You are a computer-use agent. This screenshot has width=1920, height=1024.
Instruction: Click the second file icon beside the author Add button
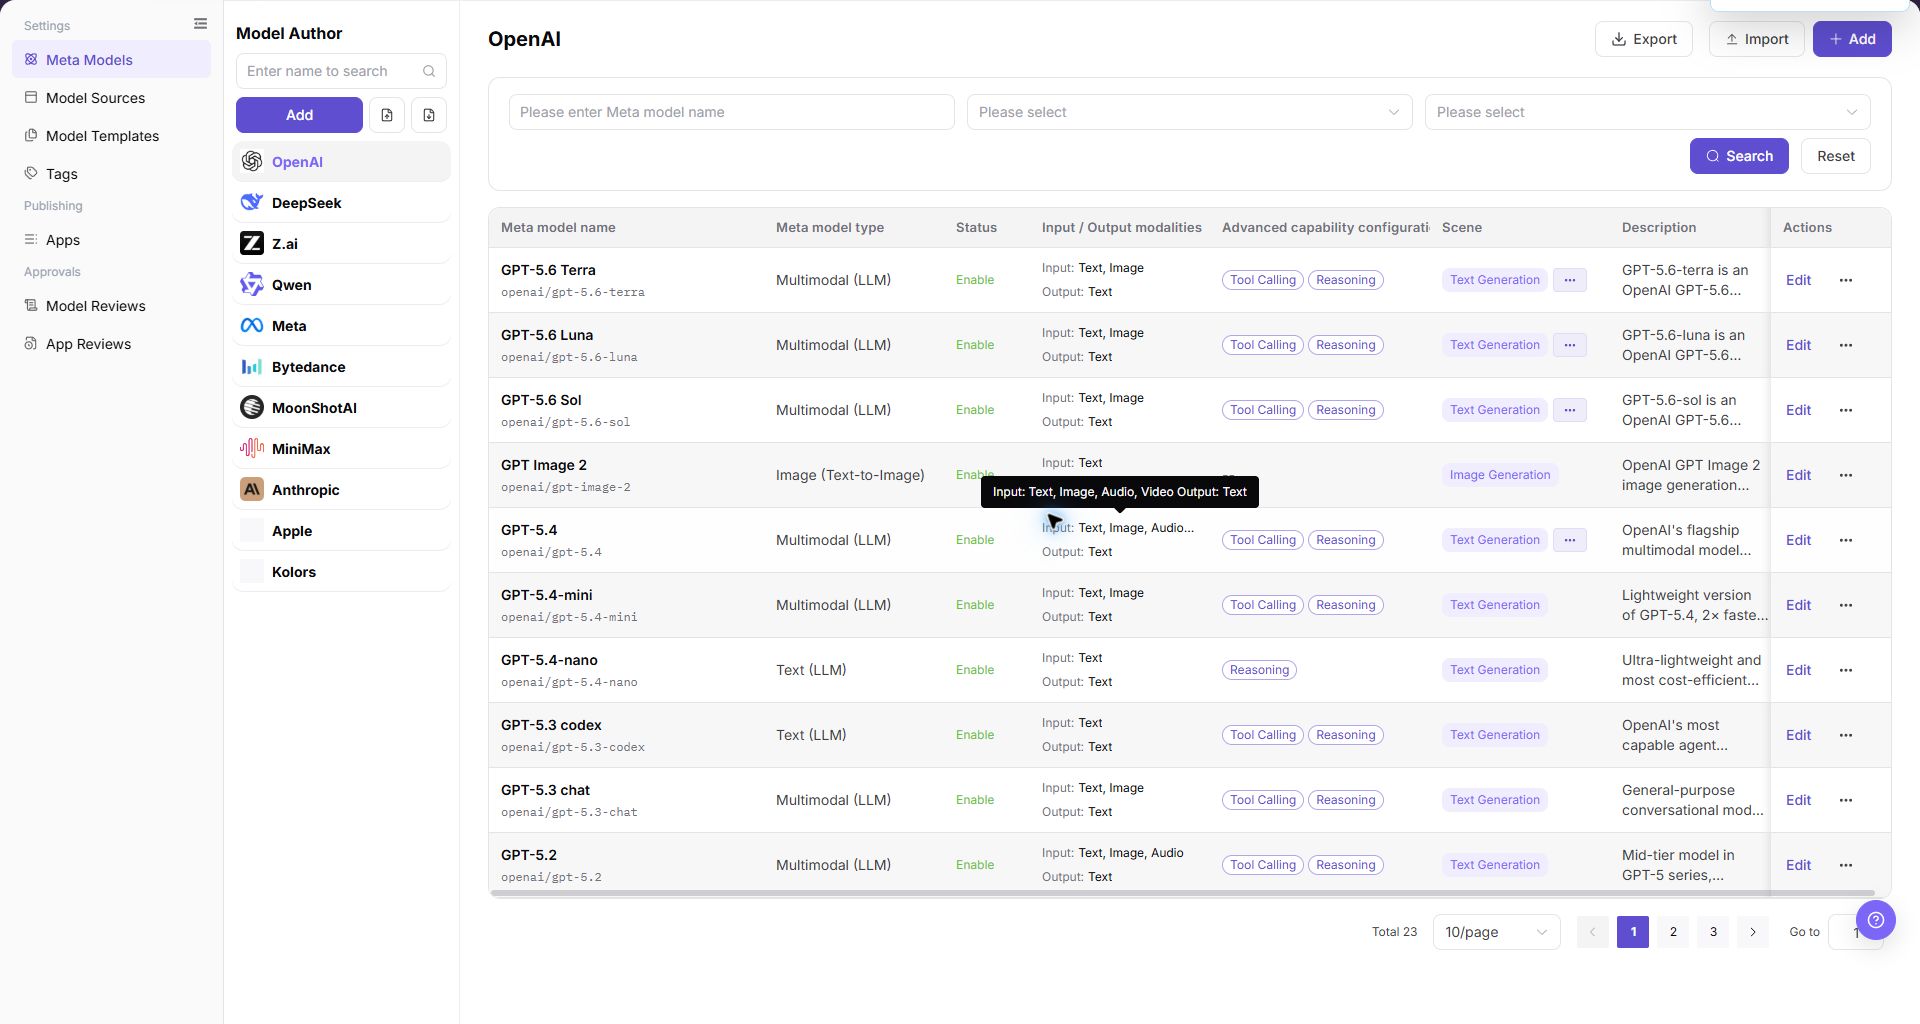click(x=429, y=115)
